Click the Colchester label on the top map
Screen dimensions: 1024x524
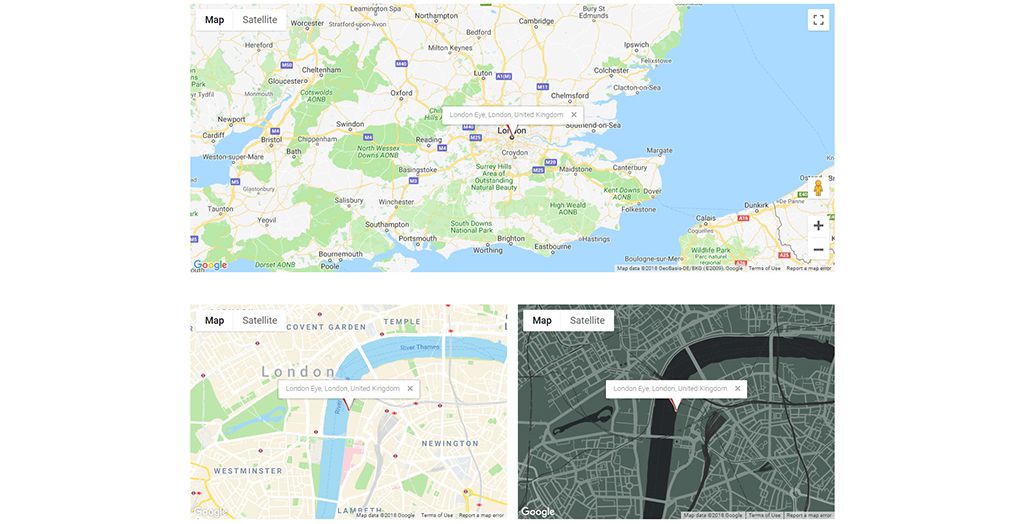pyautogui.click(x=611, y=70)
